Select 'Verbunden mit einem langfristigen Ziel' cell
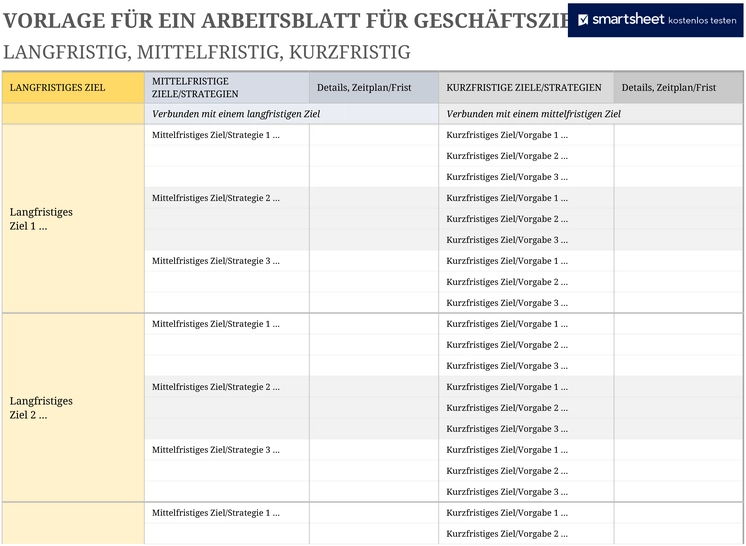 coord(292,114)
